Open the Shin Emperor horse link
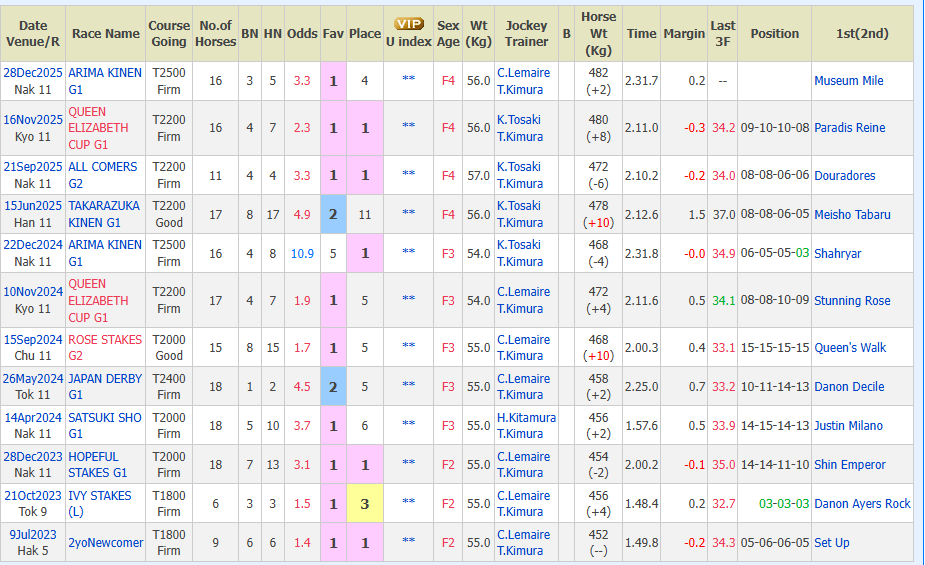Image resolution: width=925 pixels, height=565 pixels. [x=850, y=465]
